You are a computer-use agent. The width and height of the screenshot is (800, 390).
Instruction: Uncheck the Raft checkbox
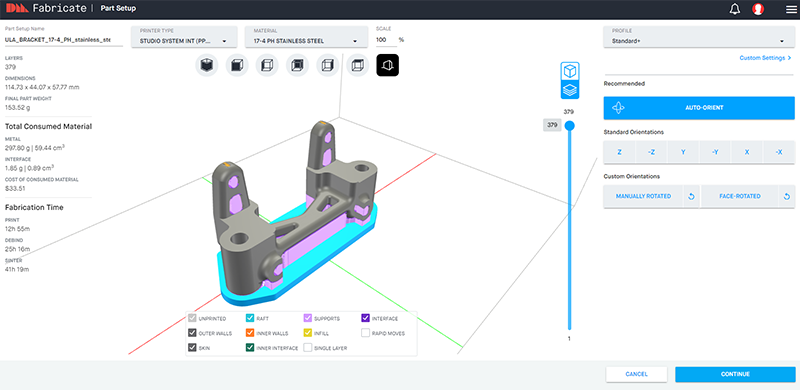(250, 319)
